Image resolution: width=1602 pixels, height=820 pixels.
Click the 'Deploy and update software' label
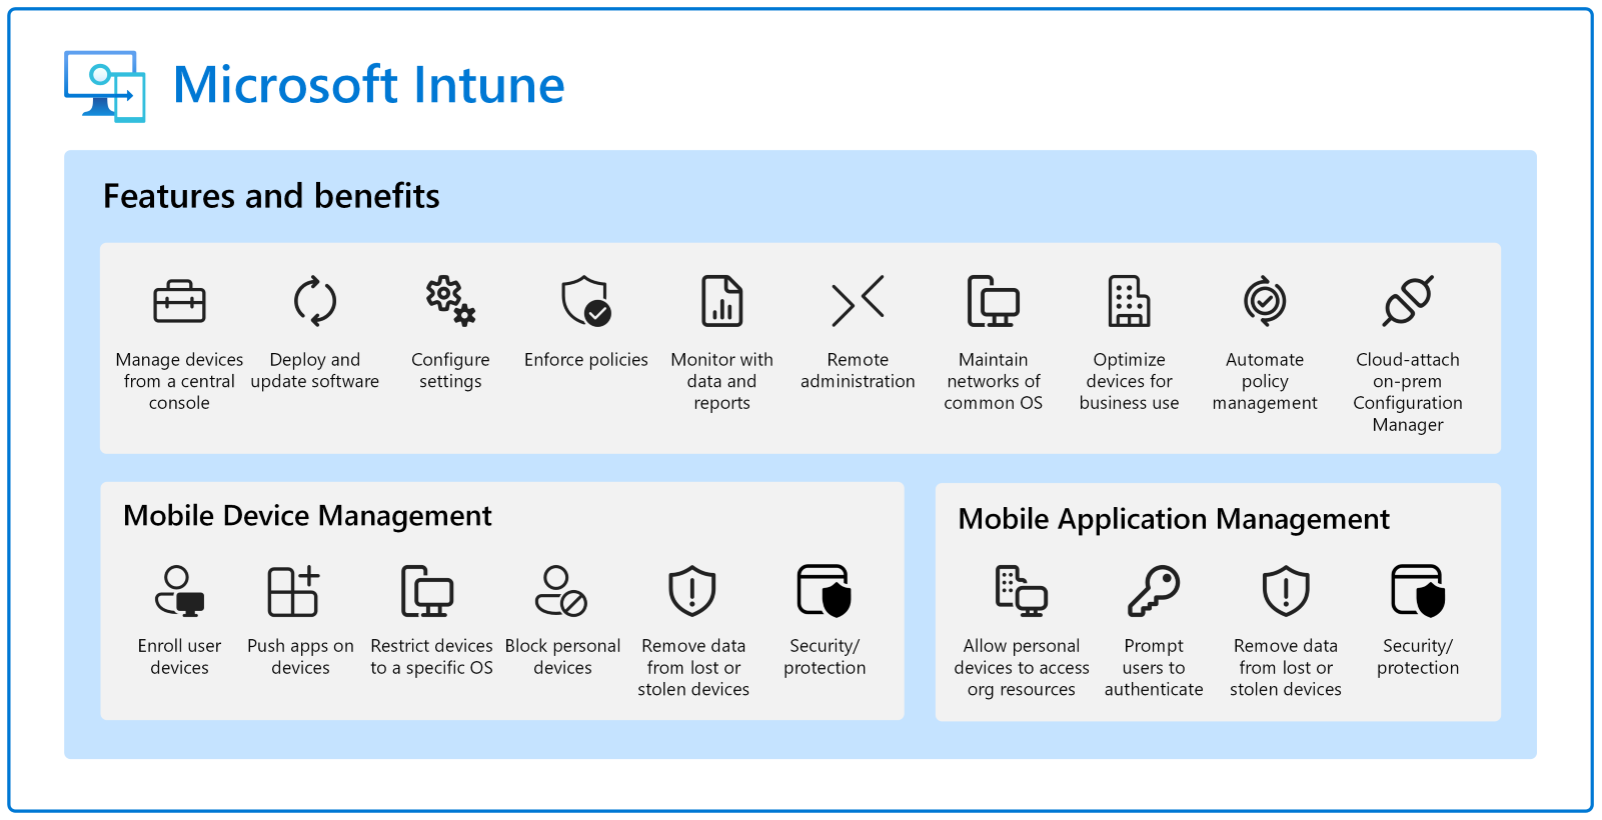(x=315, y=370)
